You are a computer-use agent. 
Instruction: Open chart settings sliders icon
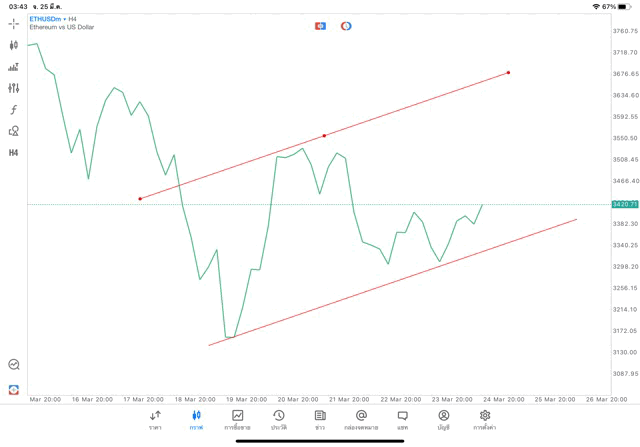(14, 88)
